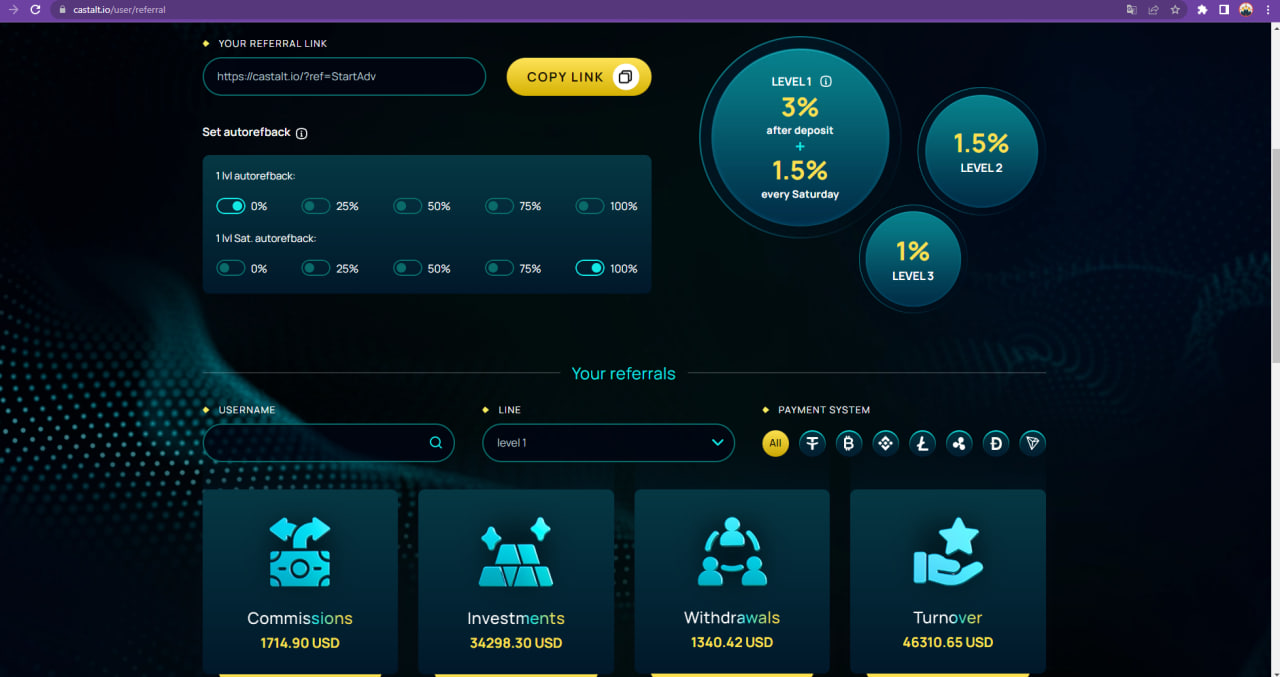Bookmark this page with the star

(x=1175, y=10)
